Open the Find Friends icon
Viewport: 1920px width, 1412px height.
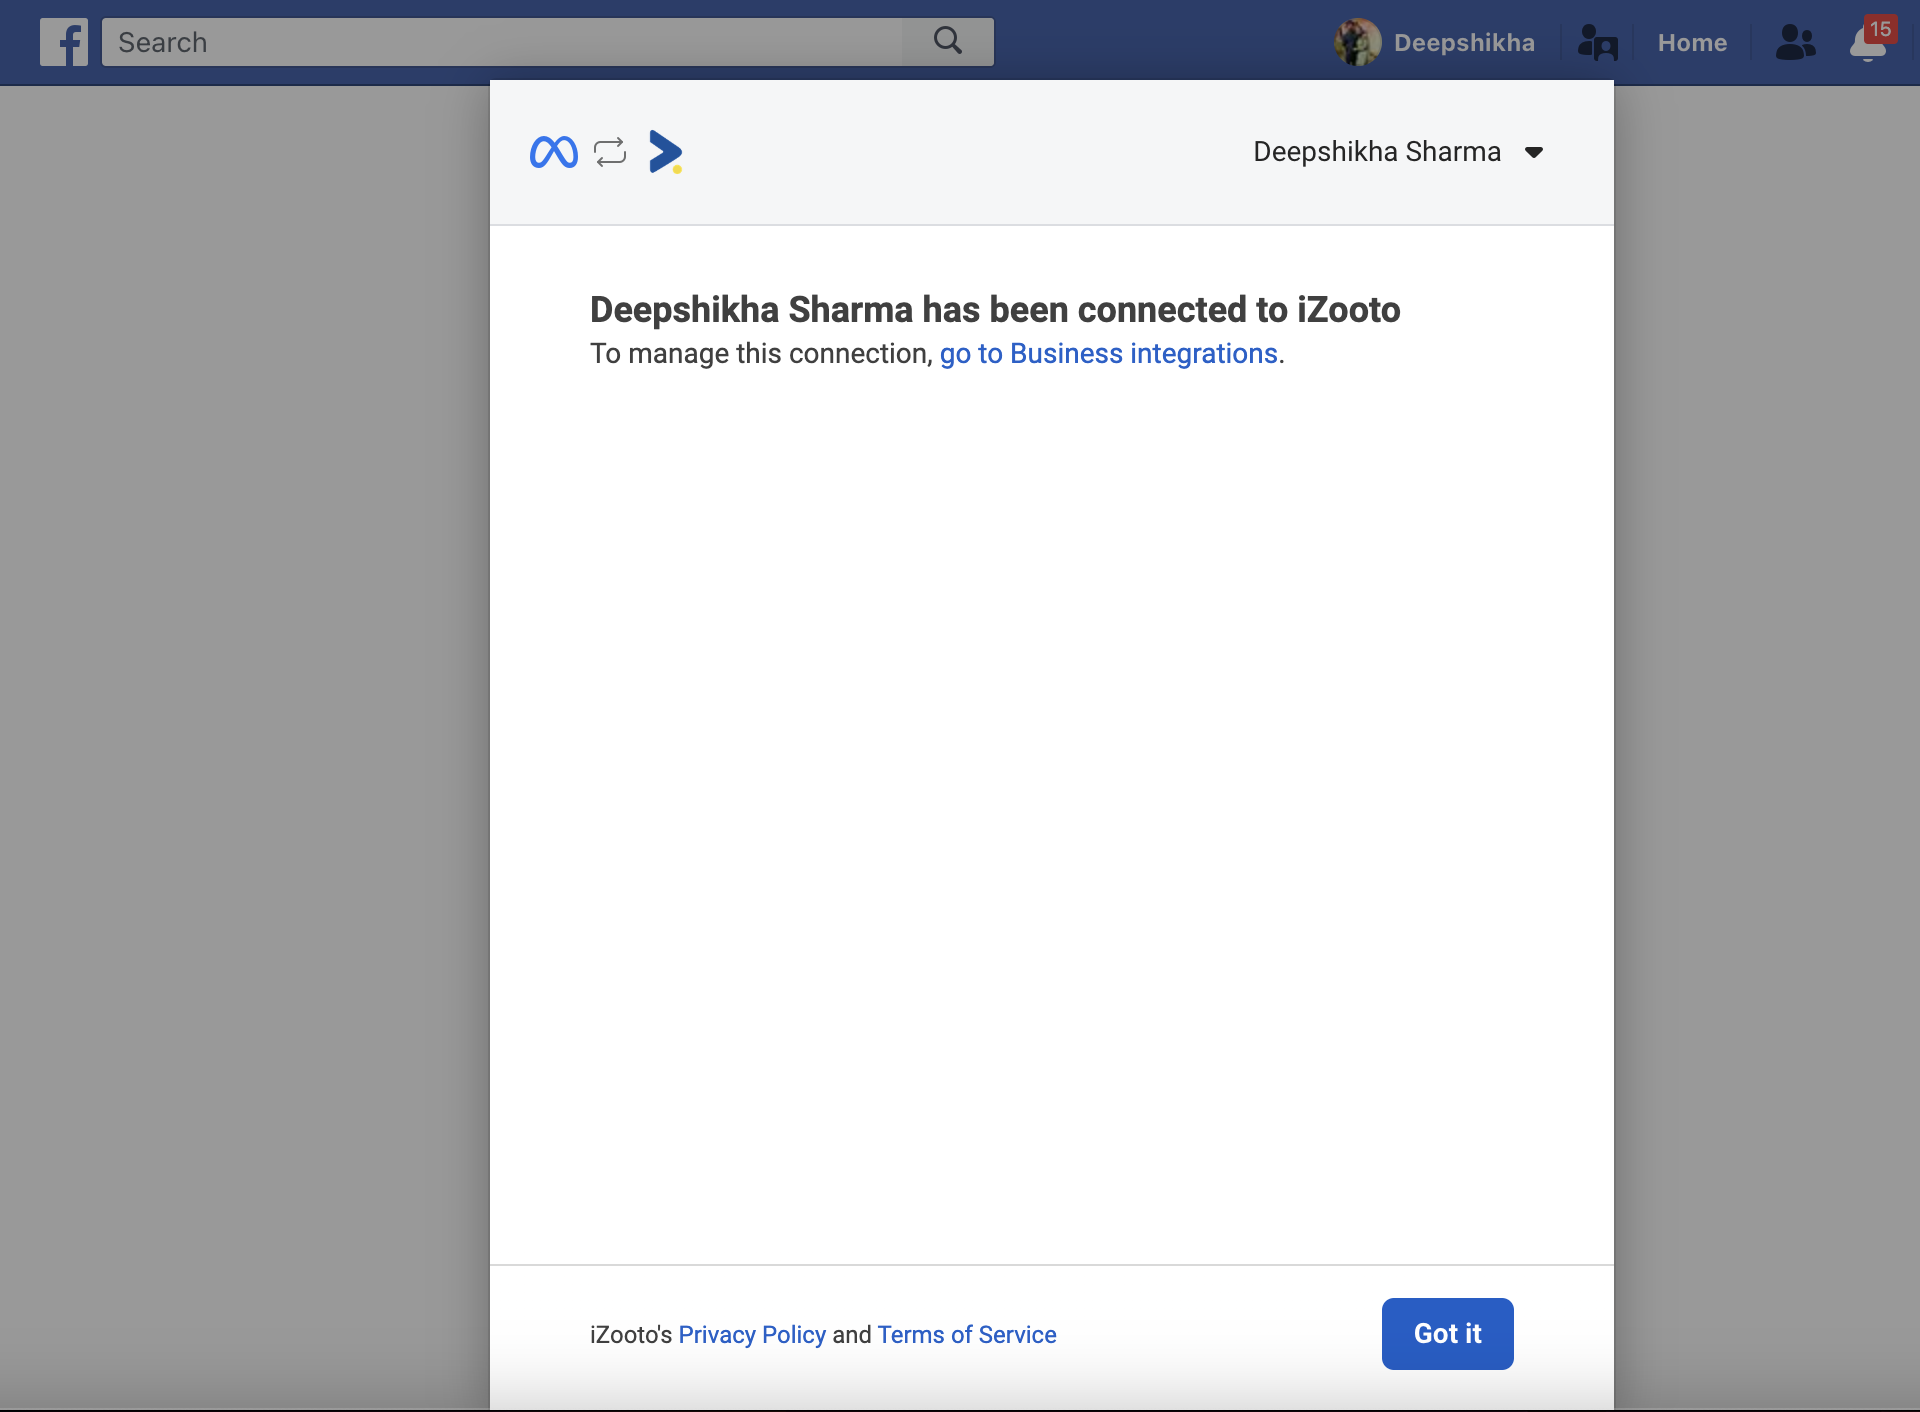[x=1597, y=43]
